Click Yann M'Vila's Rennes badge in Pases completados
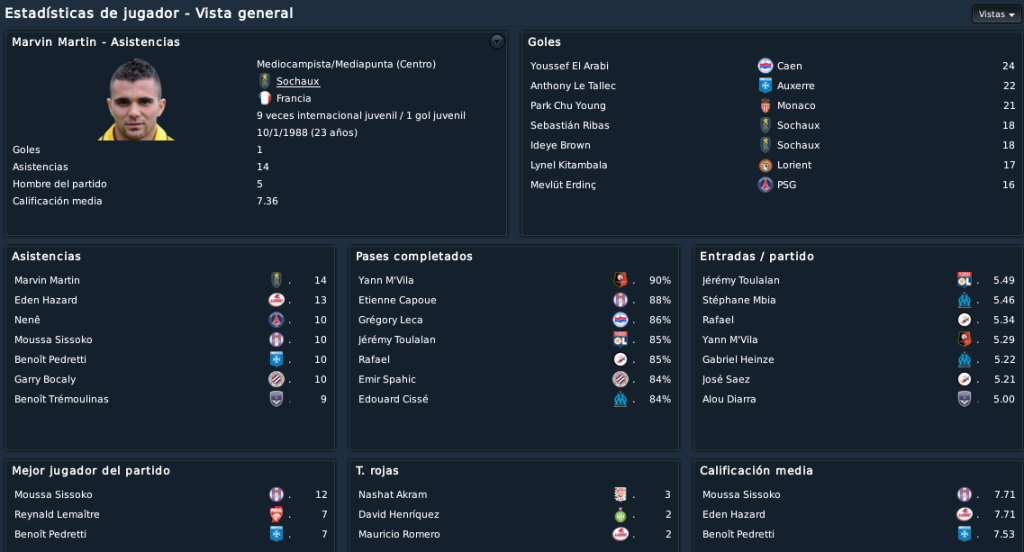The height and width of the screenshot is (552, 1024). coord(620,280)
